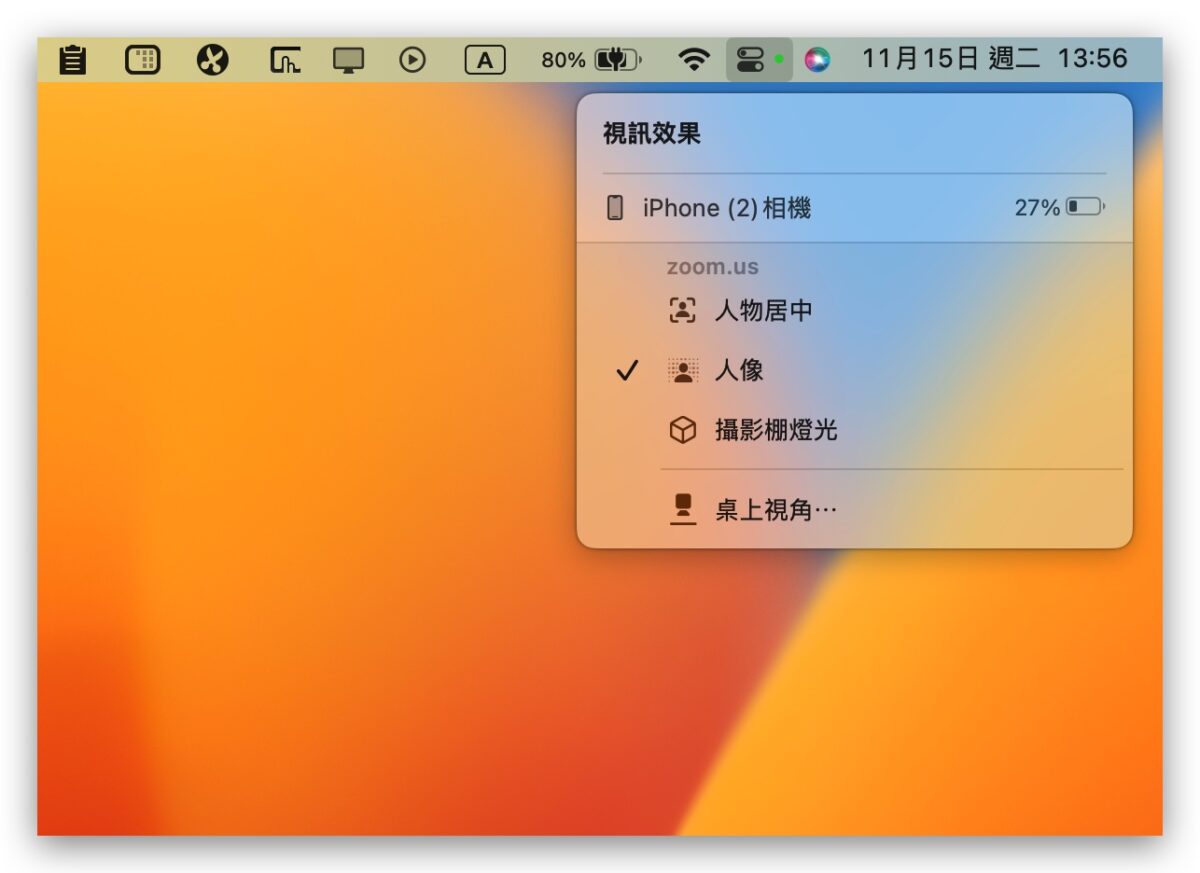Click the Desk View icon

point(682,510)
